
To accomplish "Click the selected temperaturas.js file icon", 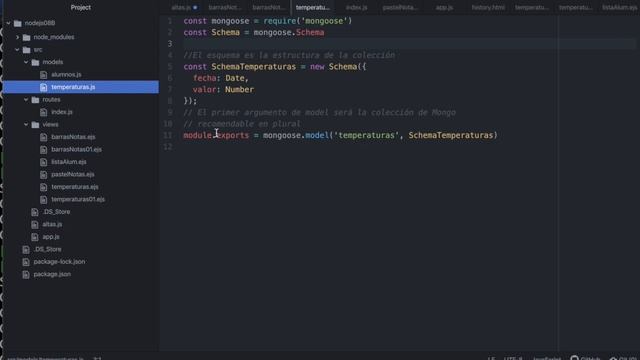I will (x=44, y=87).
